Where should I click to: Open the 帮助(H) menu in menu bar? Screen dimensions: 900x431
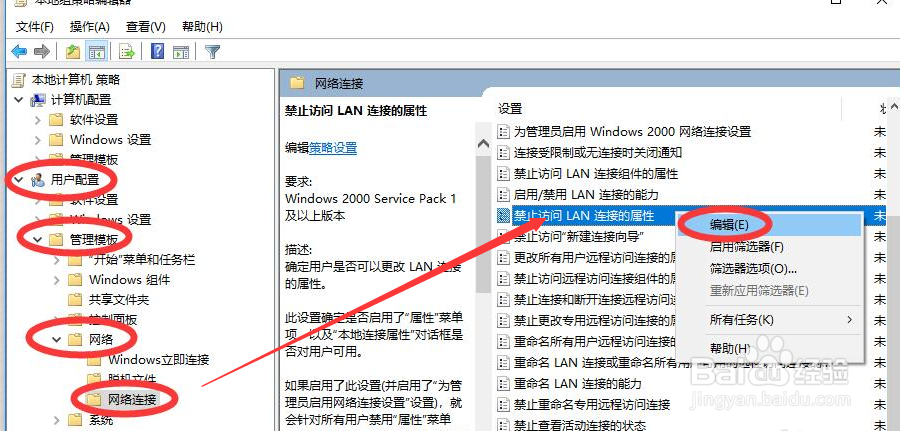[x=201, y=26]
